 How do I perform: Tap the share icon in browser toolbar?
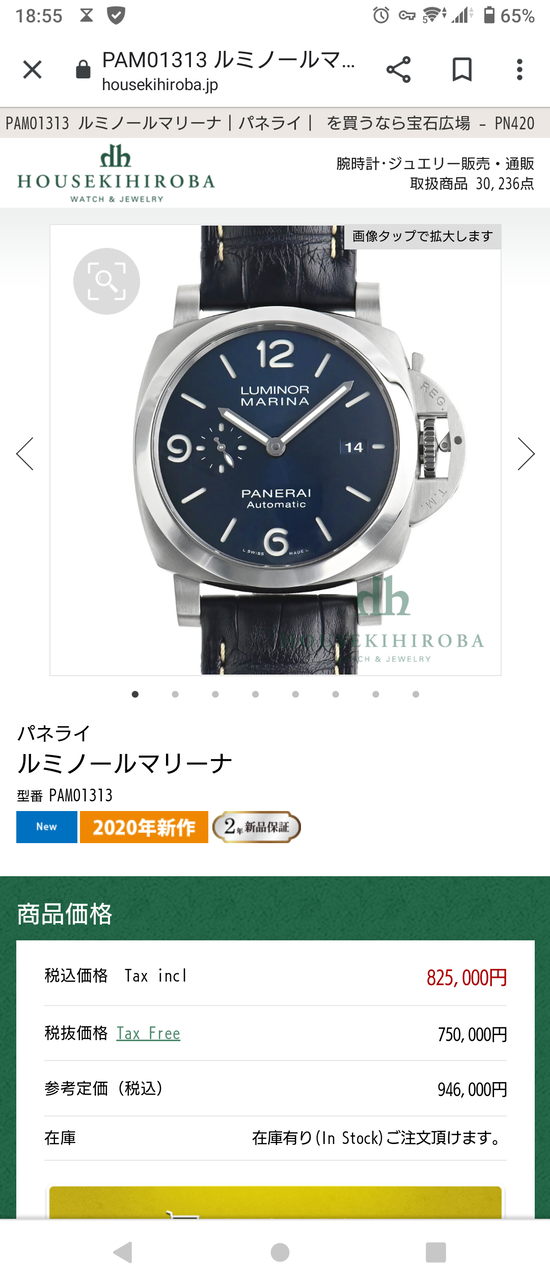click(398, 70)
